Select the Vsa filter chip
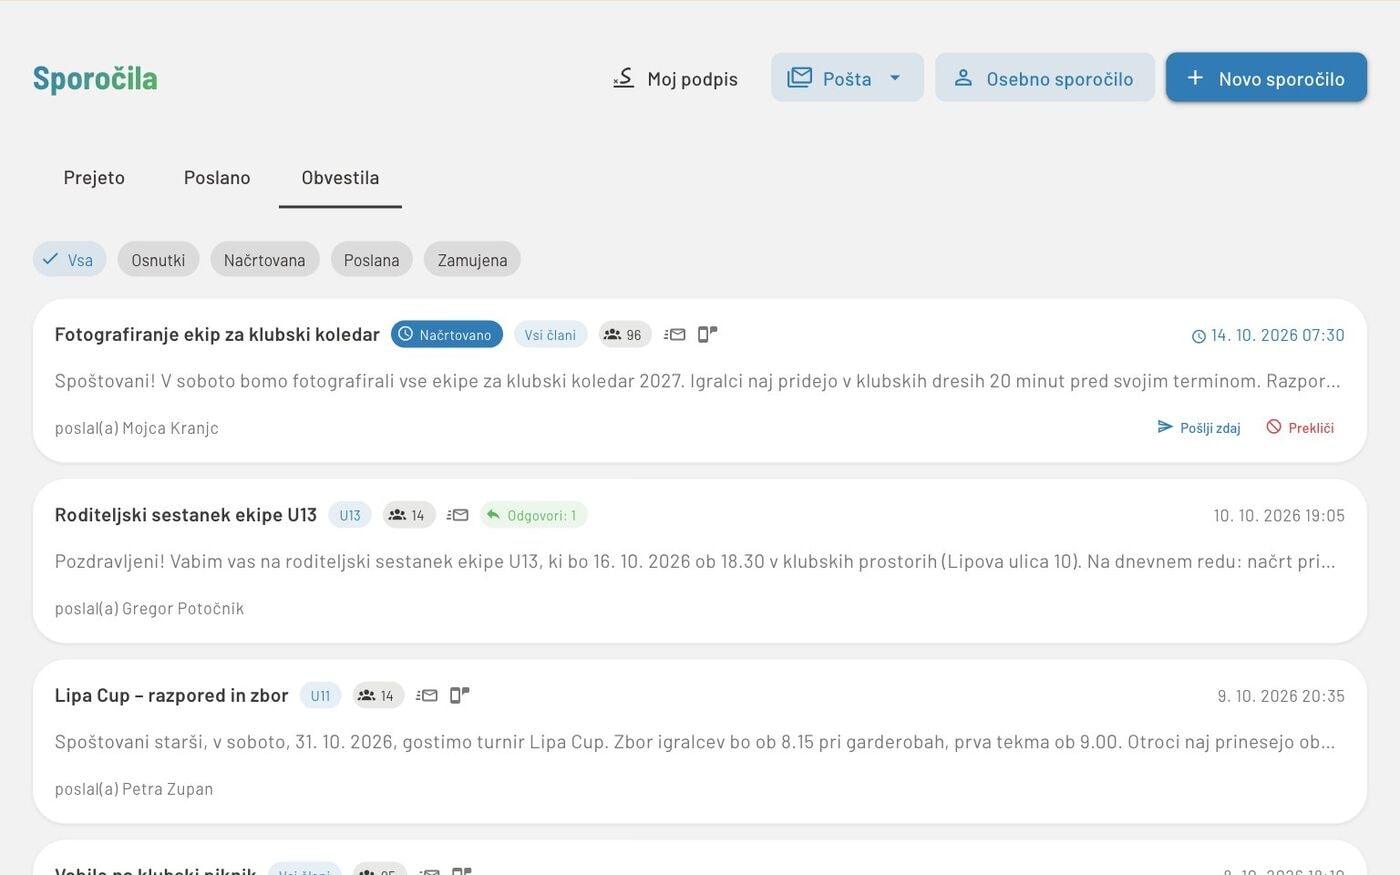The width and height of the screenshot is (1400, 875). [69, 259]
